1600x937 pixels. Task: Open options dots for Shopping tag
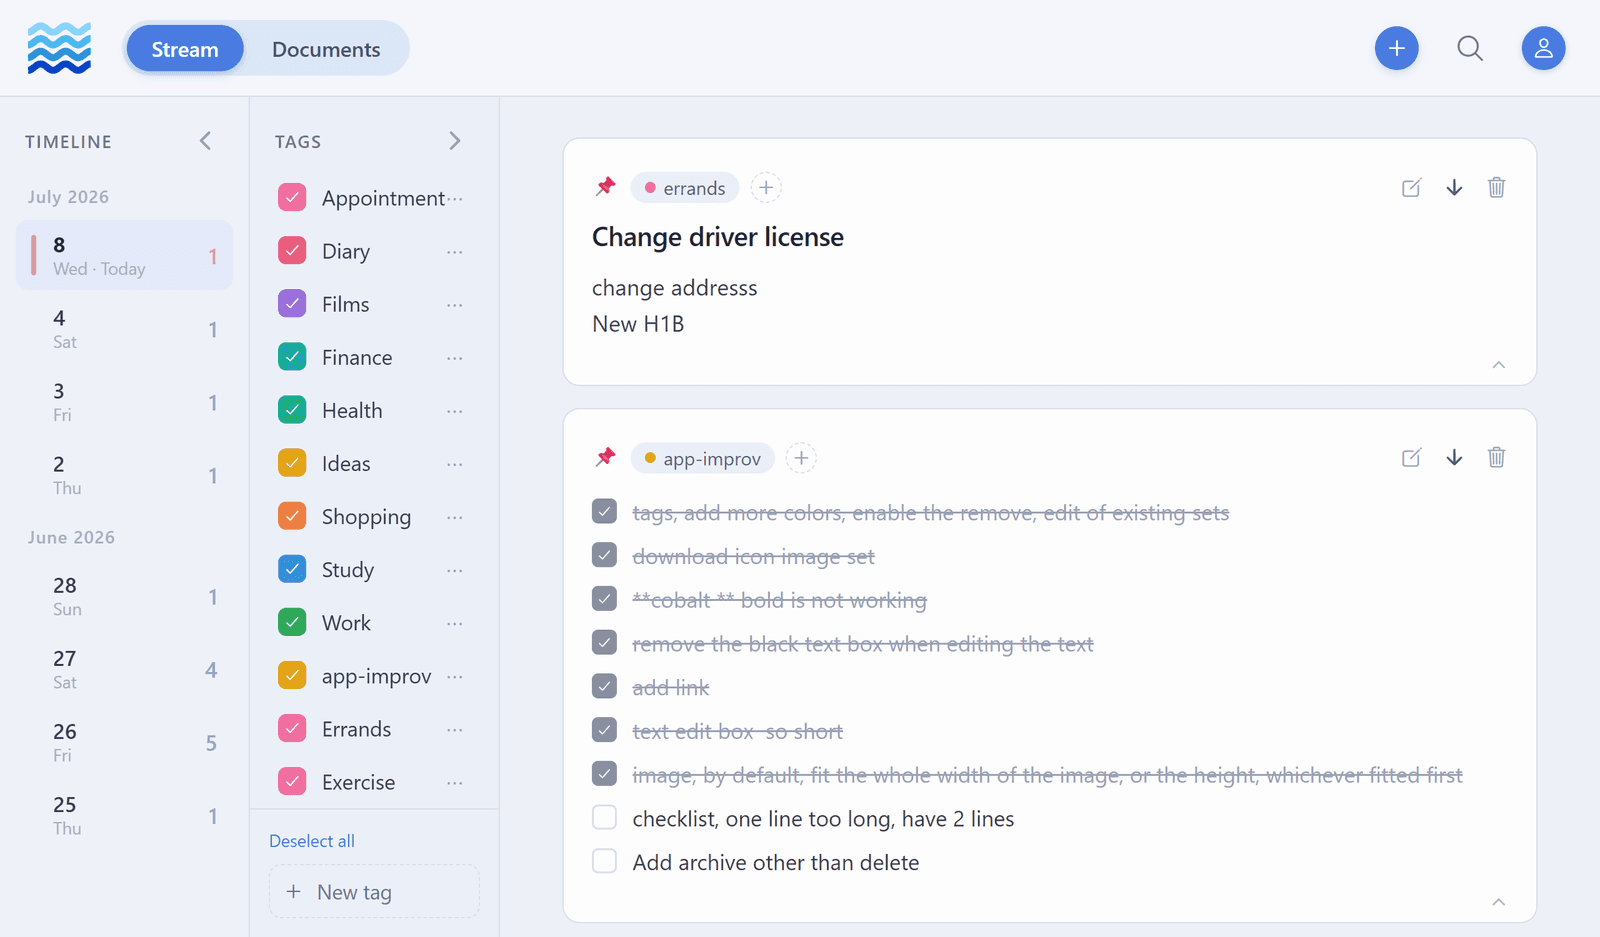[x=455, y=517]
